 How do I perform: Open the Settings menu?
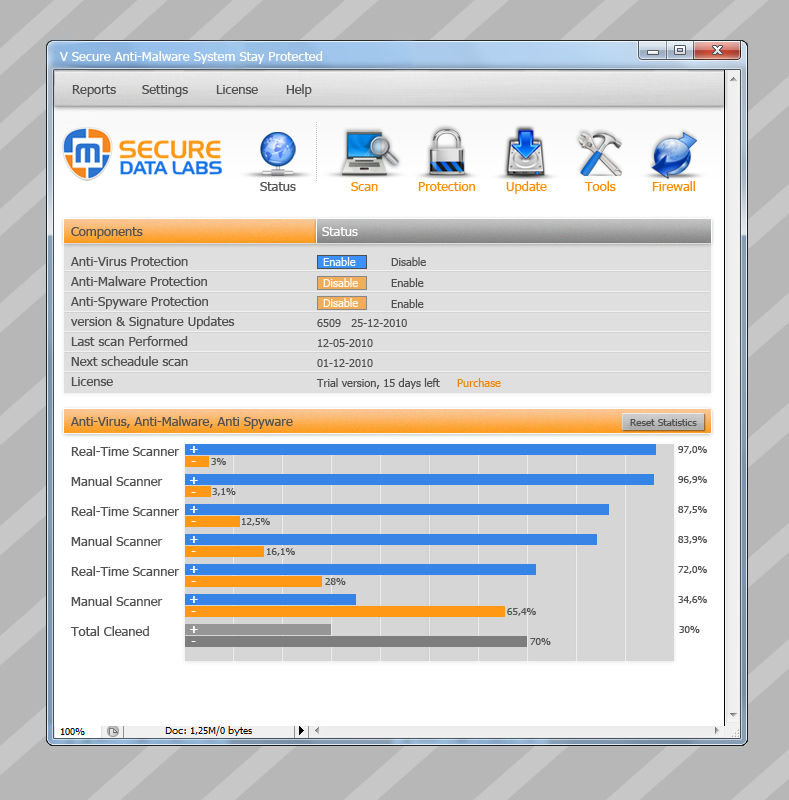pyautogui.click(x=165, y=90)
